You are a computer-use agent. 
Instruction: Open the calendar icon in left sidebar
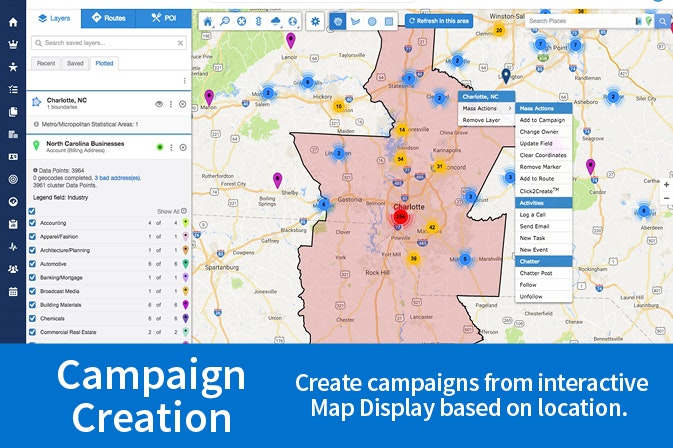(13, 292)
